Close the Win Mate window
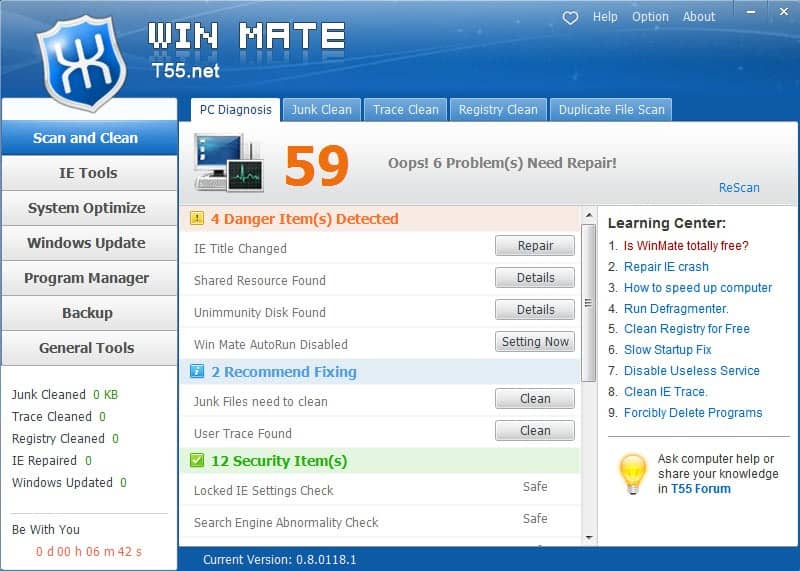800x571 pixels. 784,11
